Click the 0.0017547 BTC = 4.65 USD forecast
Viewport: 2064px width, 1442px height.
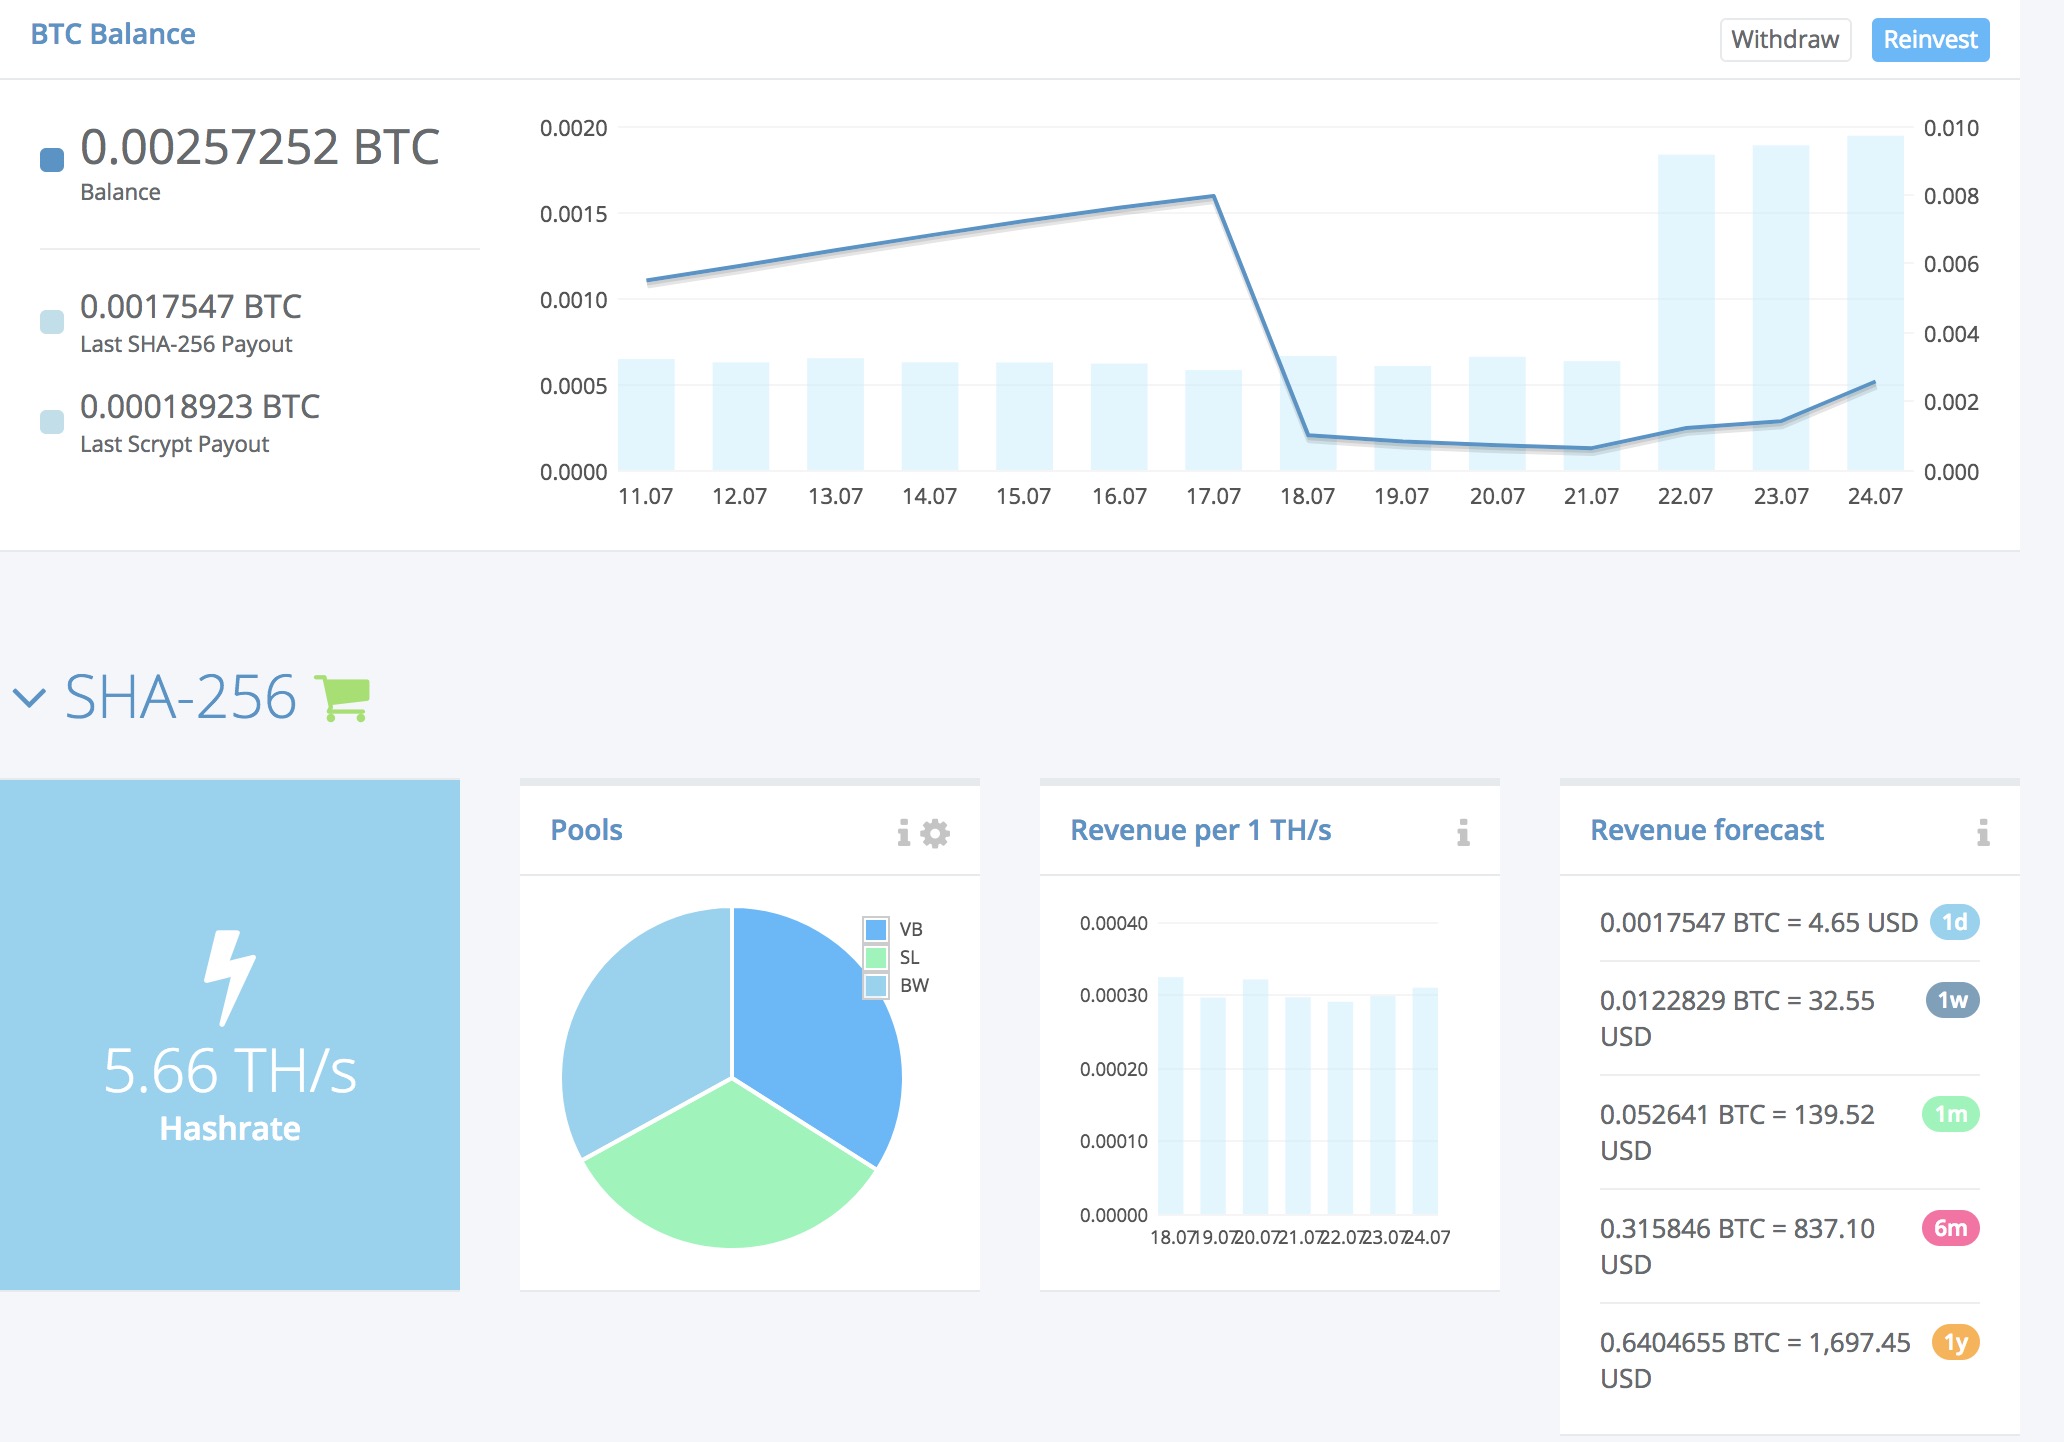[1758, 922]
